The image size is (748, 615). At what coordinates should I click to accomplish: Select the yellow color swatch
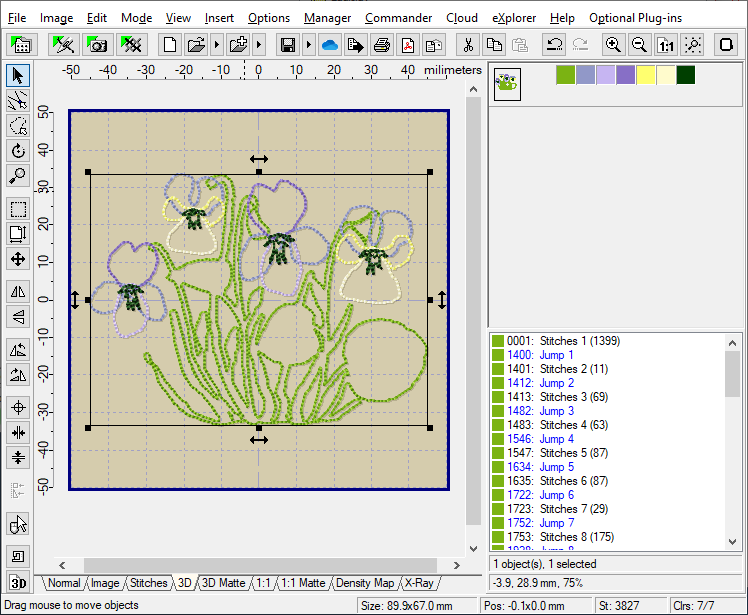point(645,75)
